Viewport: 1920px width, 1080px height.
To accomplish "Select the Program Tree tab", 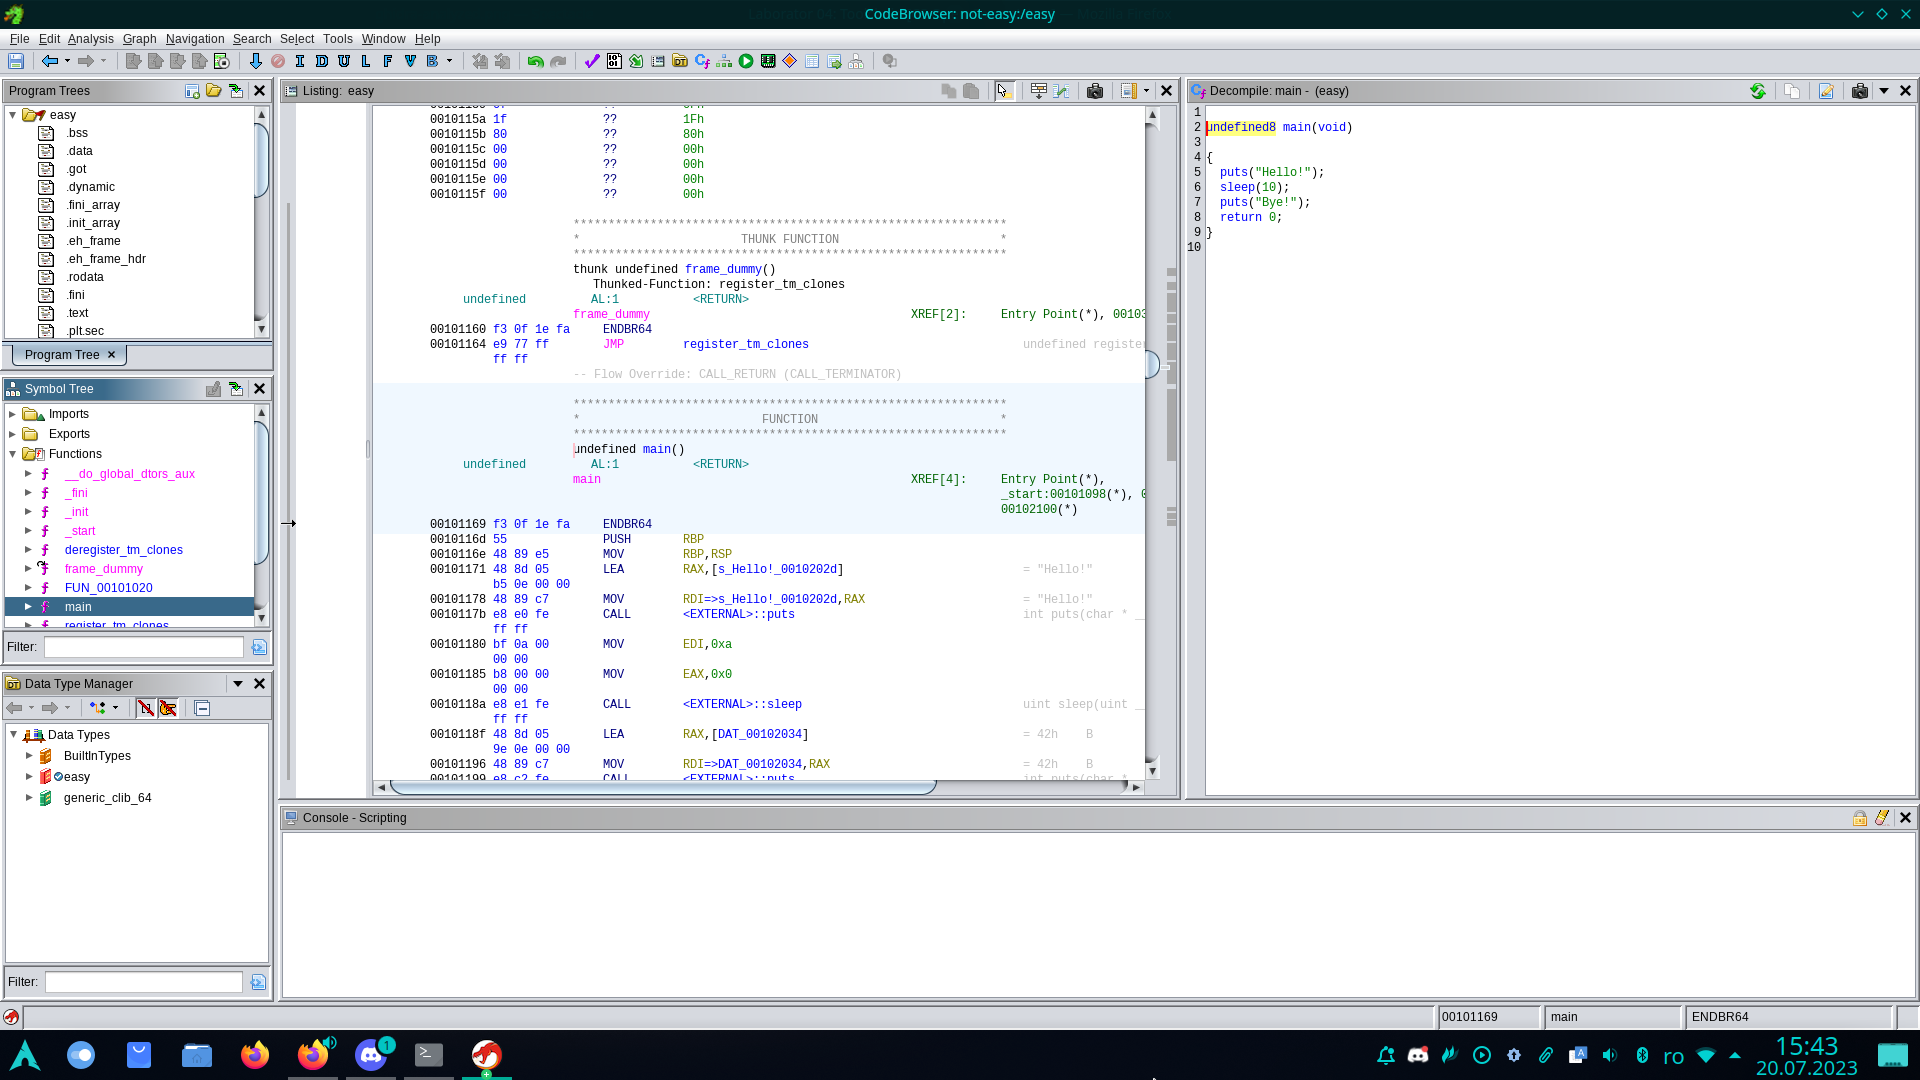I will click(x=61, y=355).
